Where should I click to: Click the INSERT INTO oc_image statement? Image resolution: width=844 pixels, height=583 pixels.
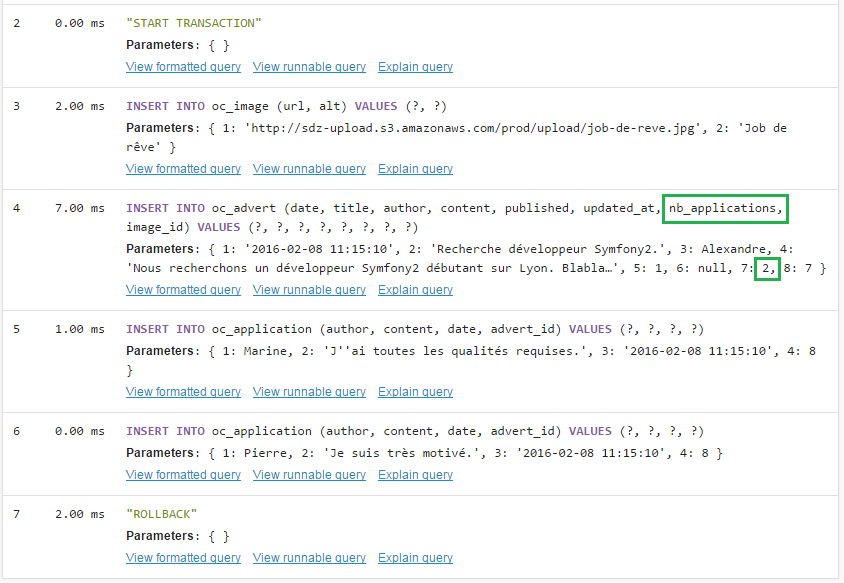click(286, 106)
